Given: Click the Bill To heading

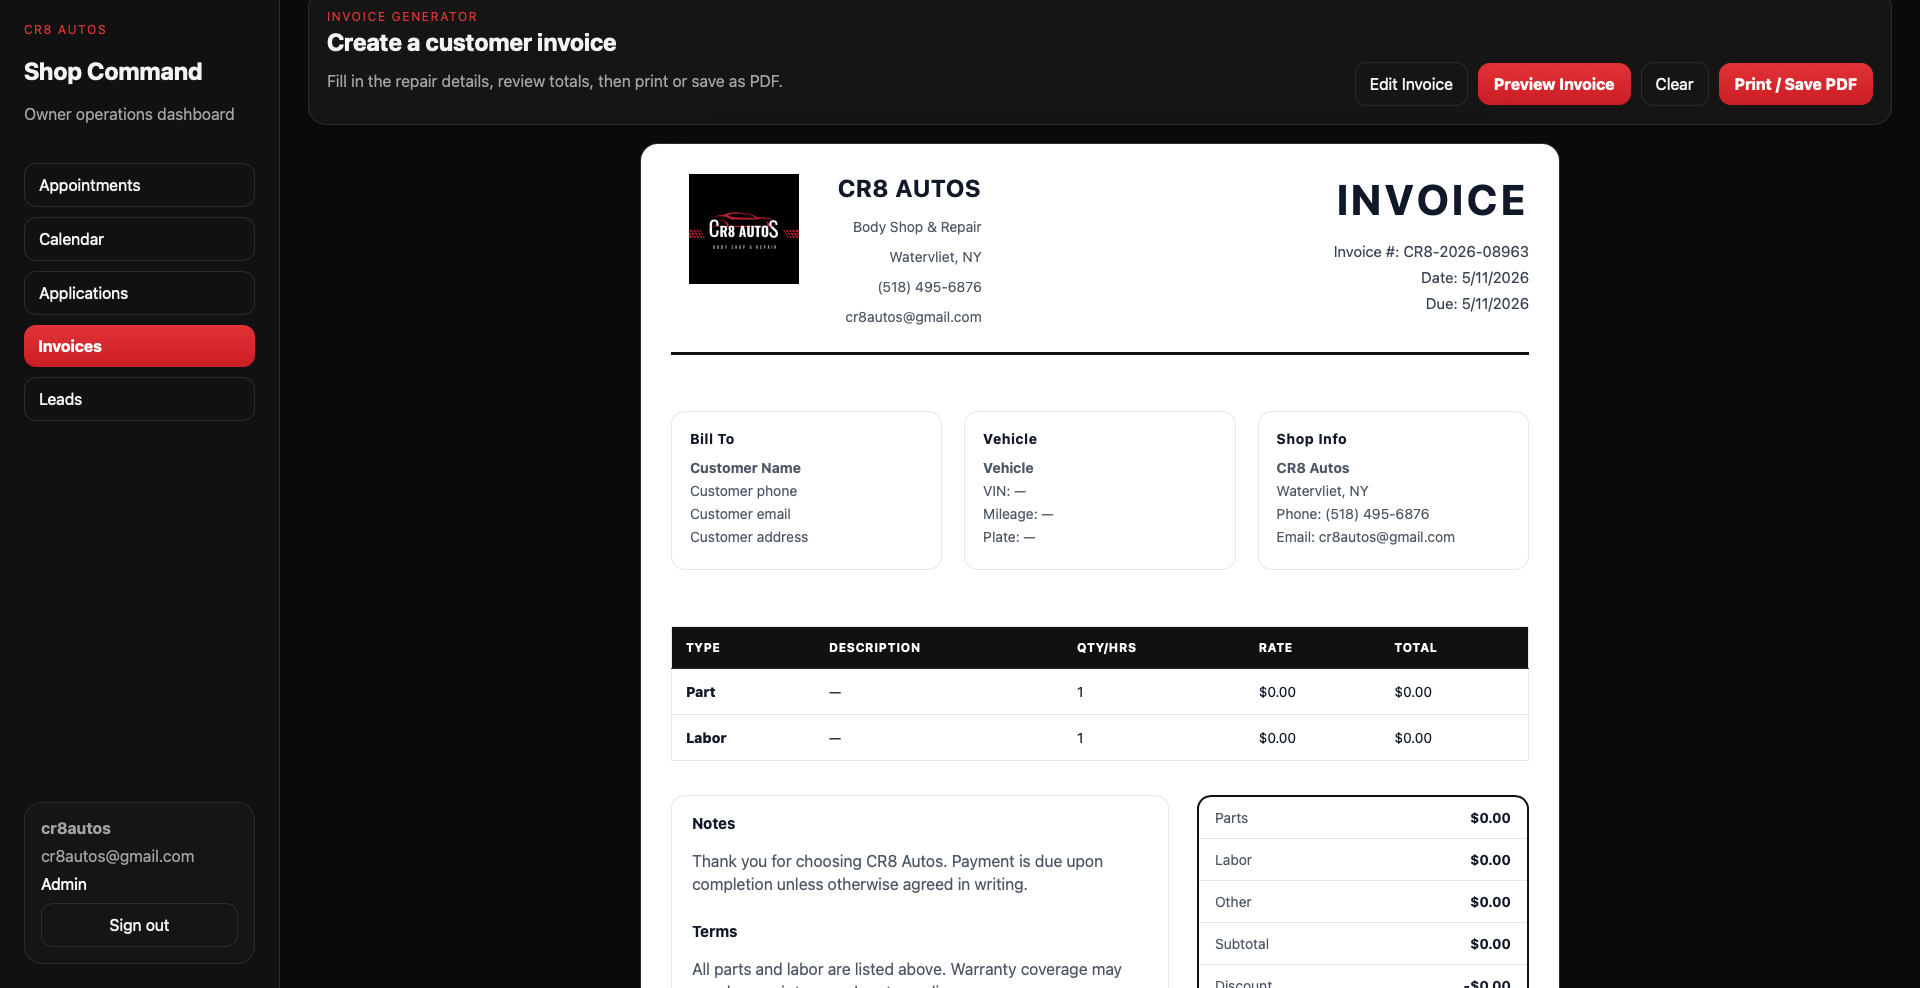Looking at the screenshot, I should (x=712, y=439).
